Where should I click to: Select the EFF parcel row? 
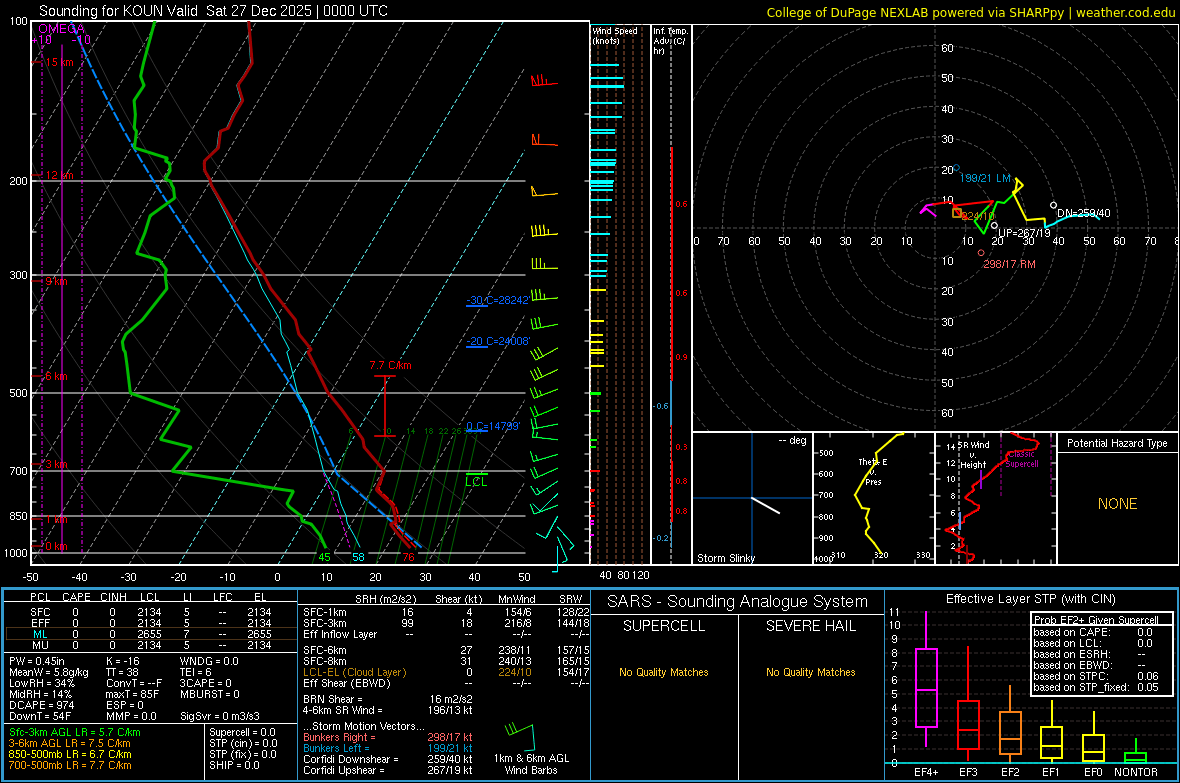150,623
